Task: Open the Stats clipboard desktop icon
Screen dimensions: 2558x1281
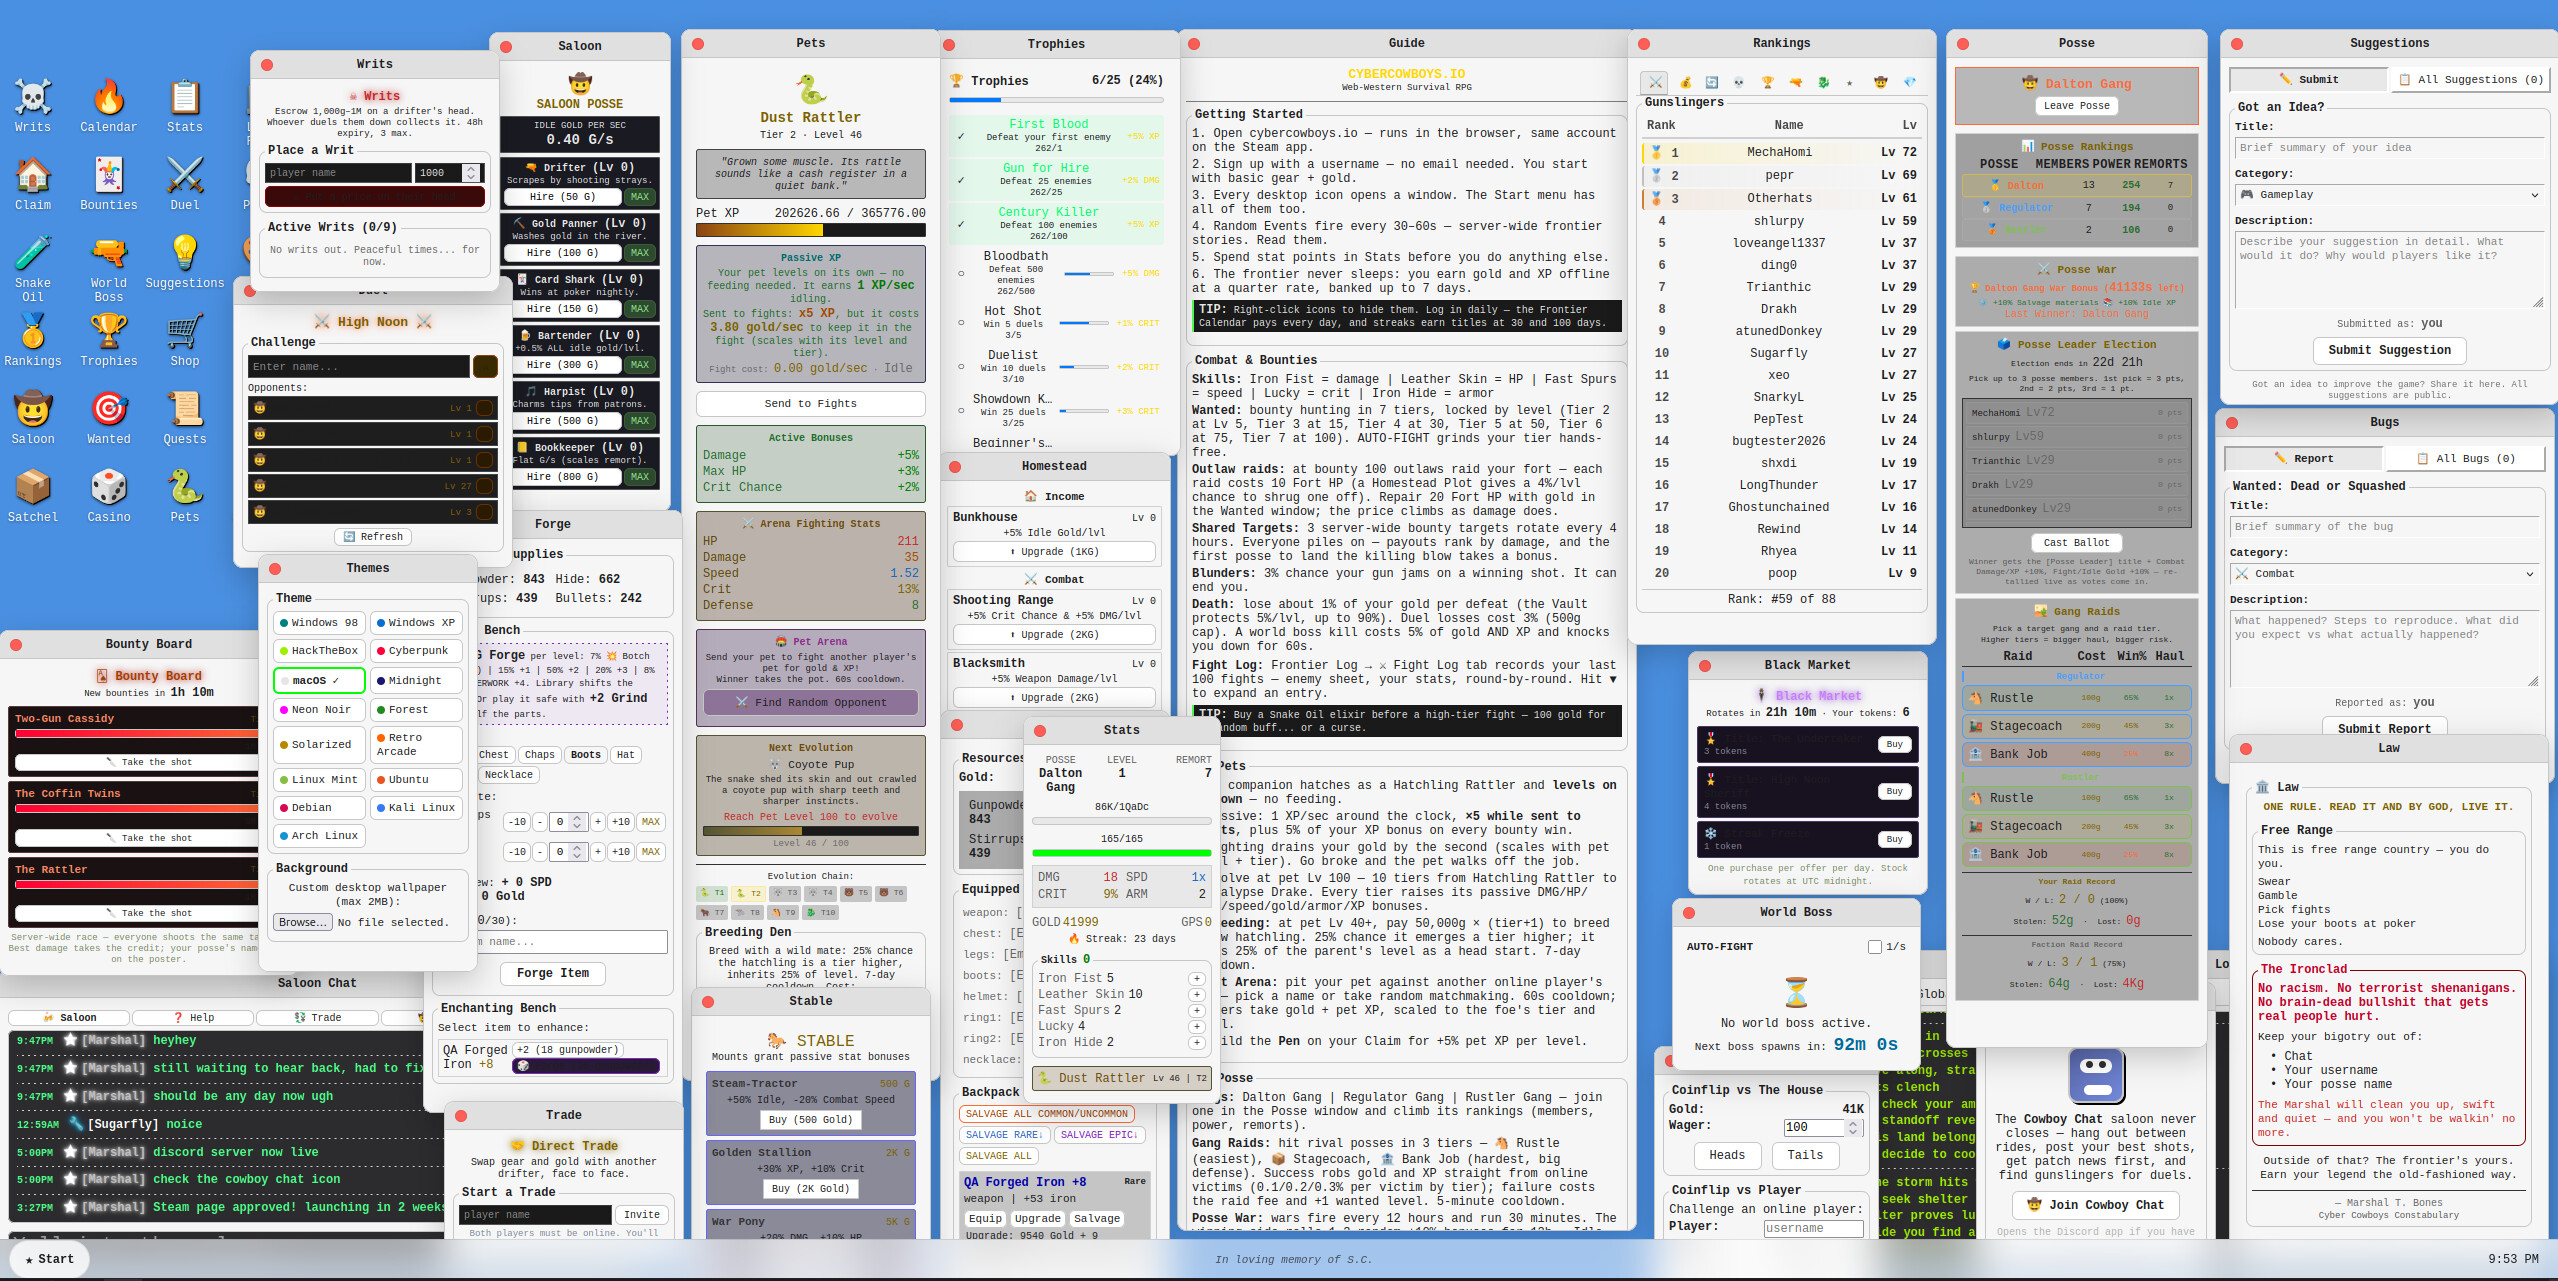Action: (185, 105)
